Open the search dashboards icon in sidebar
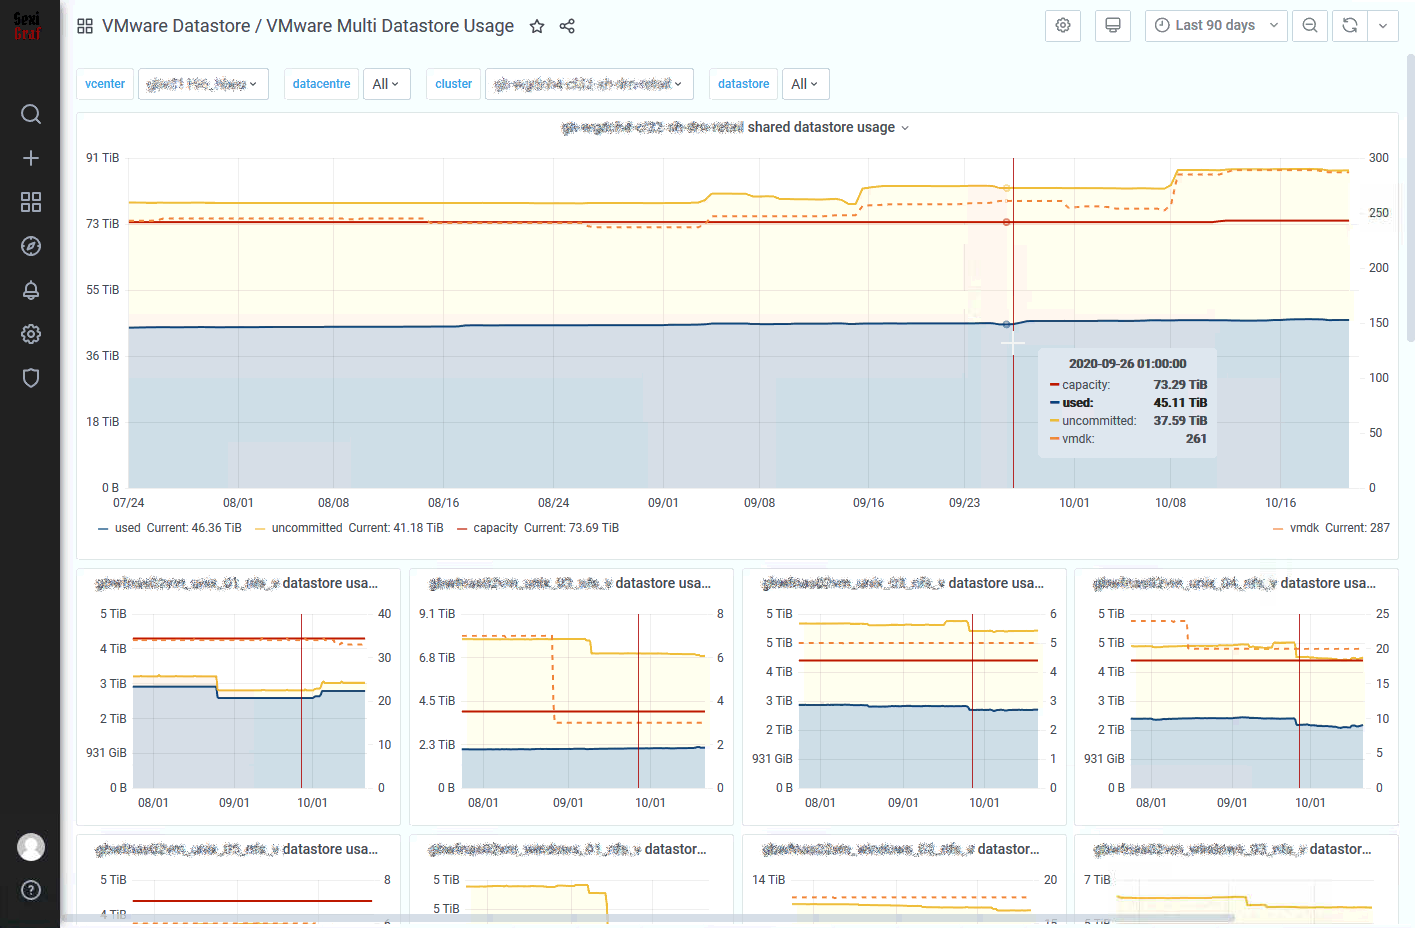The width and height of the screenshot is (1415, 928). 31,114
